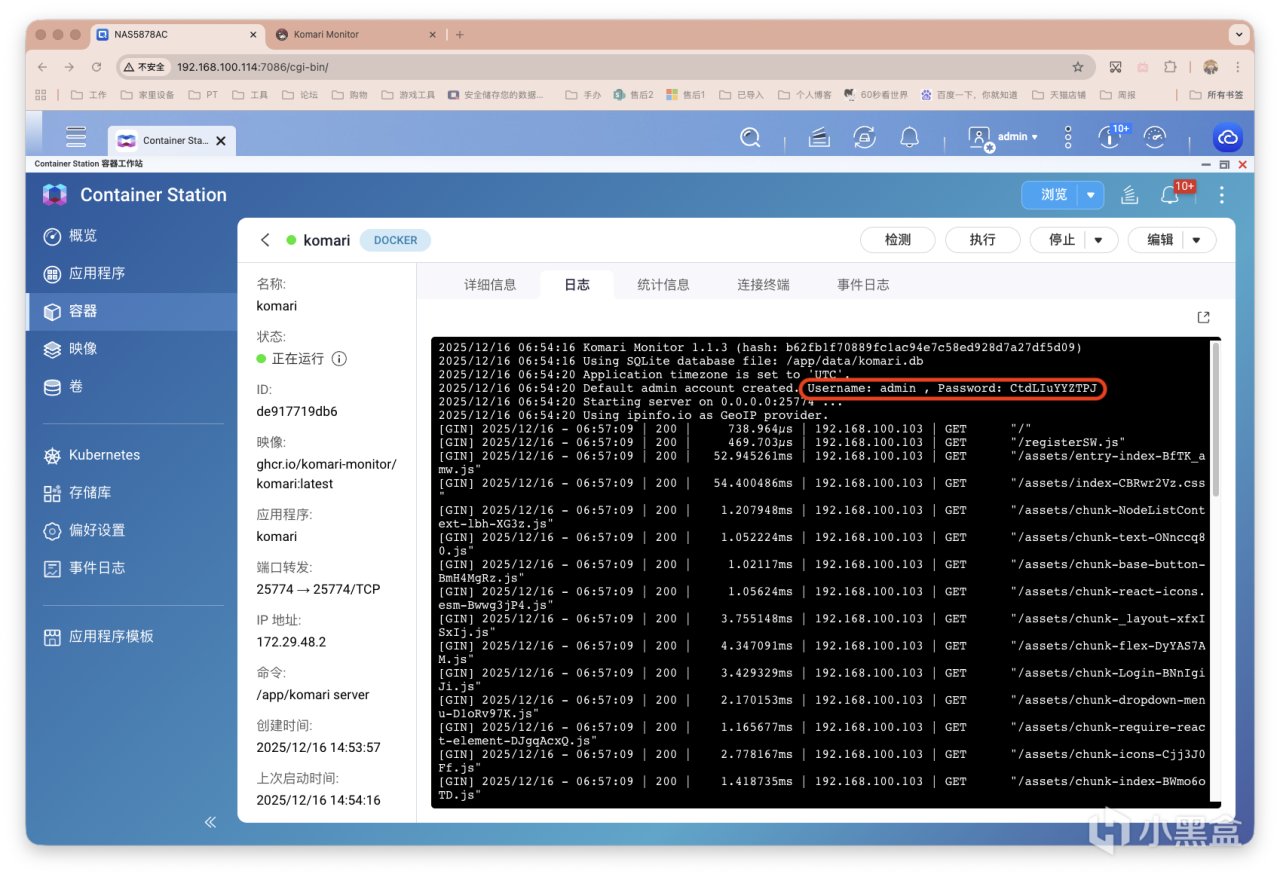
Task: Open browser extensions puzzle icon
Action: coord(1170,67)
